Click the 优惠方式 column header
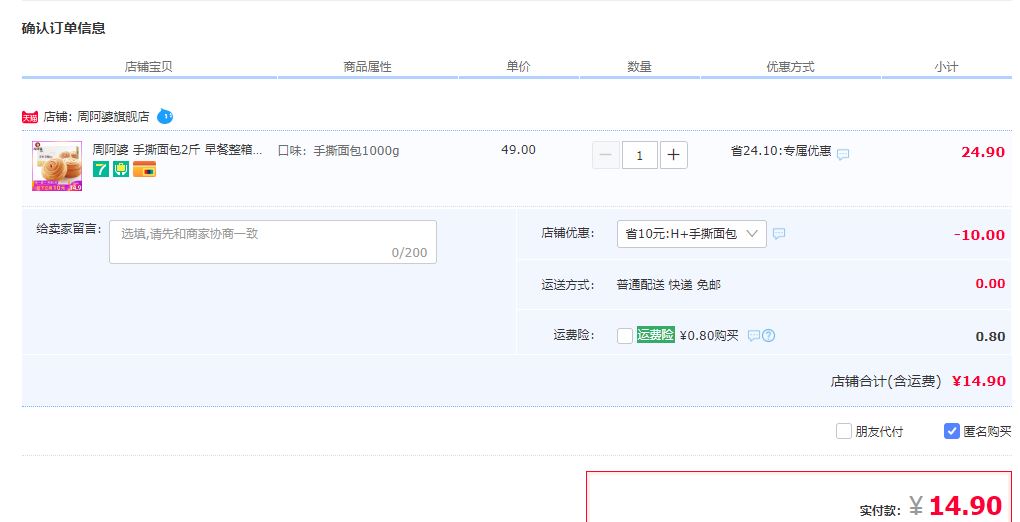1020x522 pixels. (790, 66)
